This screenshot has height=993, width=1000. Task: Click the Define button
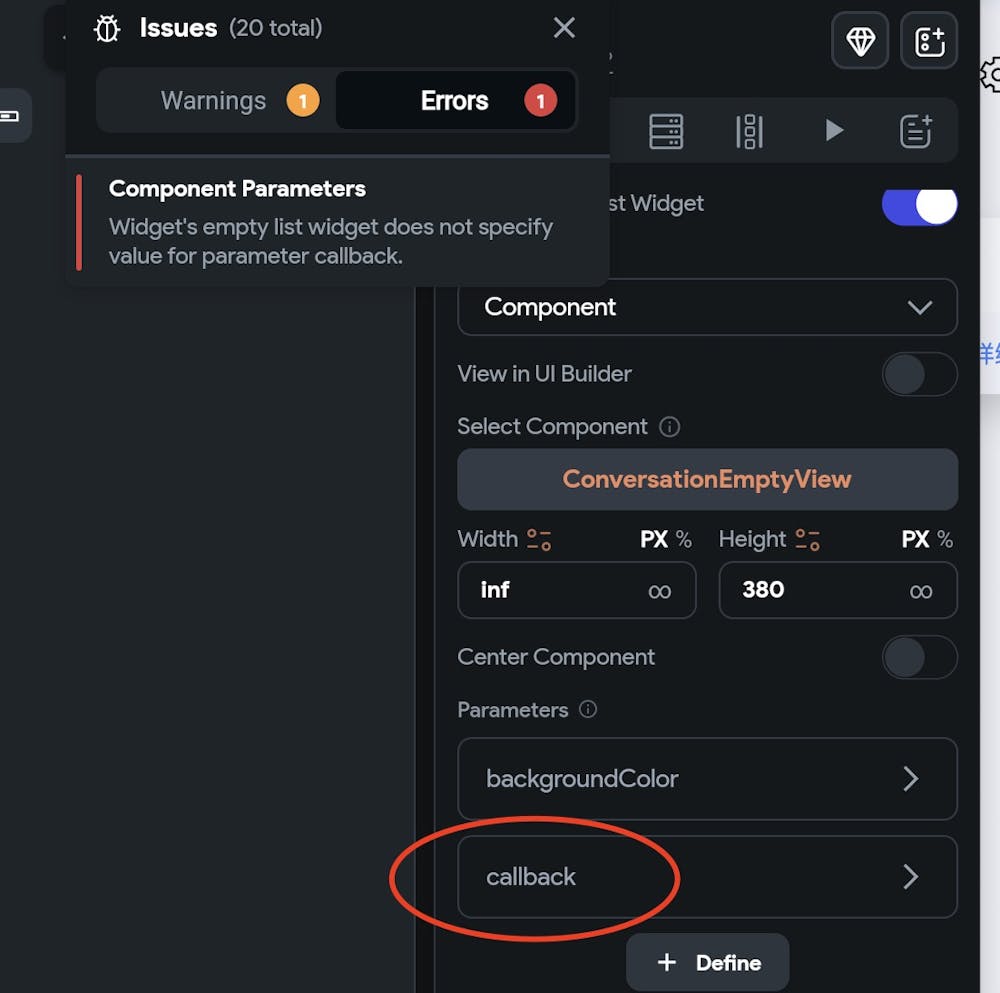(x=707, y=962)
